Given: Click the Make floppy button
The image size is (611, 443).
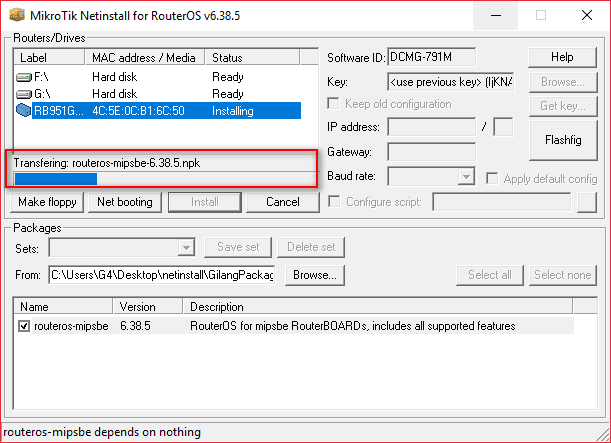Looking at the screenshot, I should tap(47, 202).
